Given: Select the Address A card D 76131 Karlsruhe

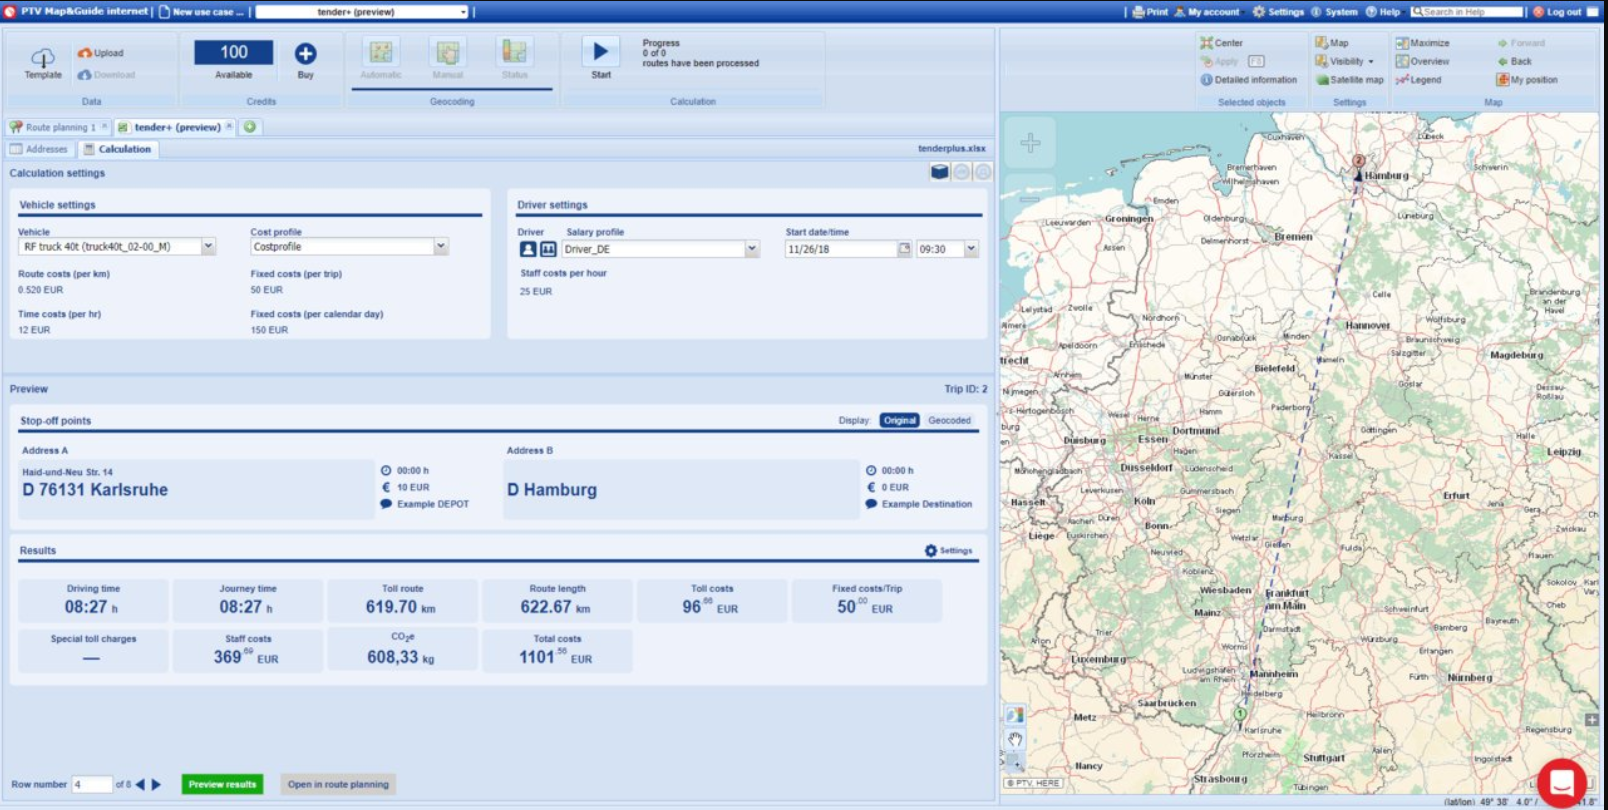Looking at the screenshot, I should (x=196, y=489).
